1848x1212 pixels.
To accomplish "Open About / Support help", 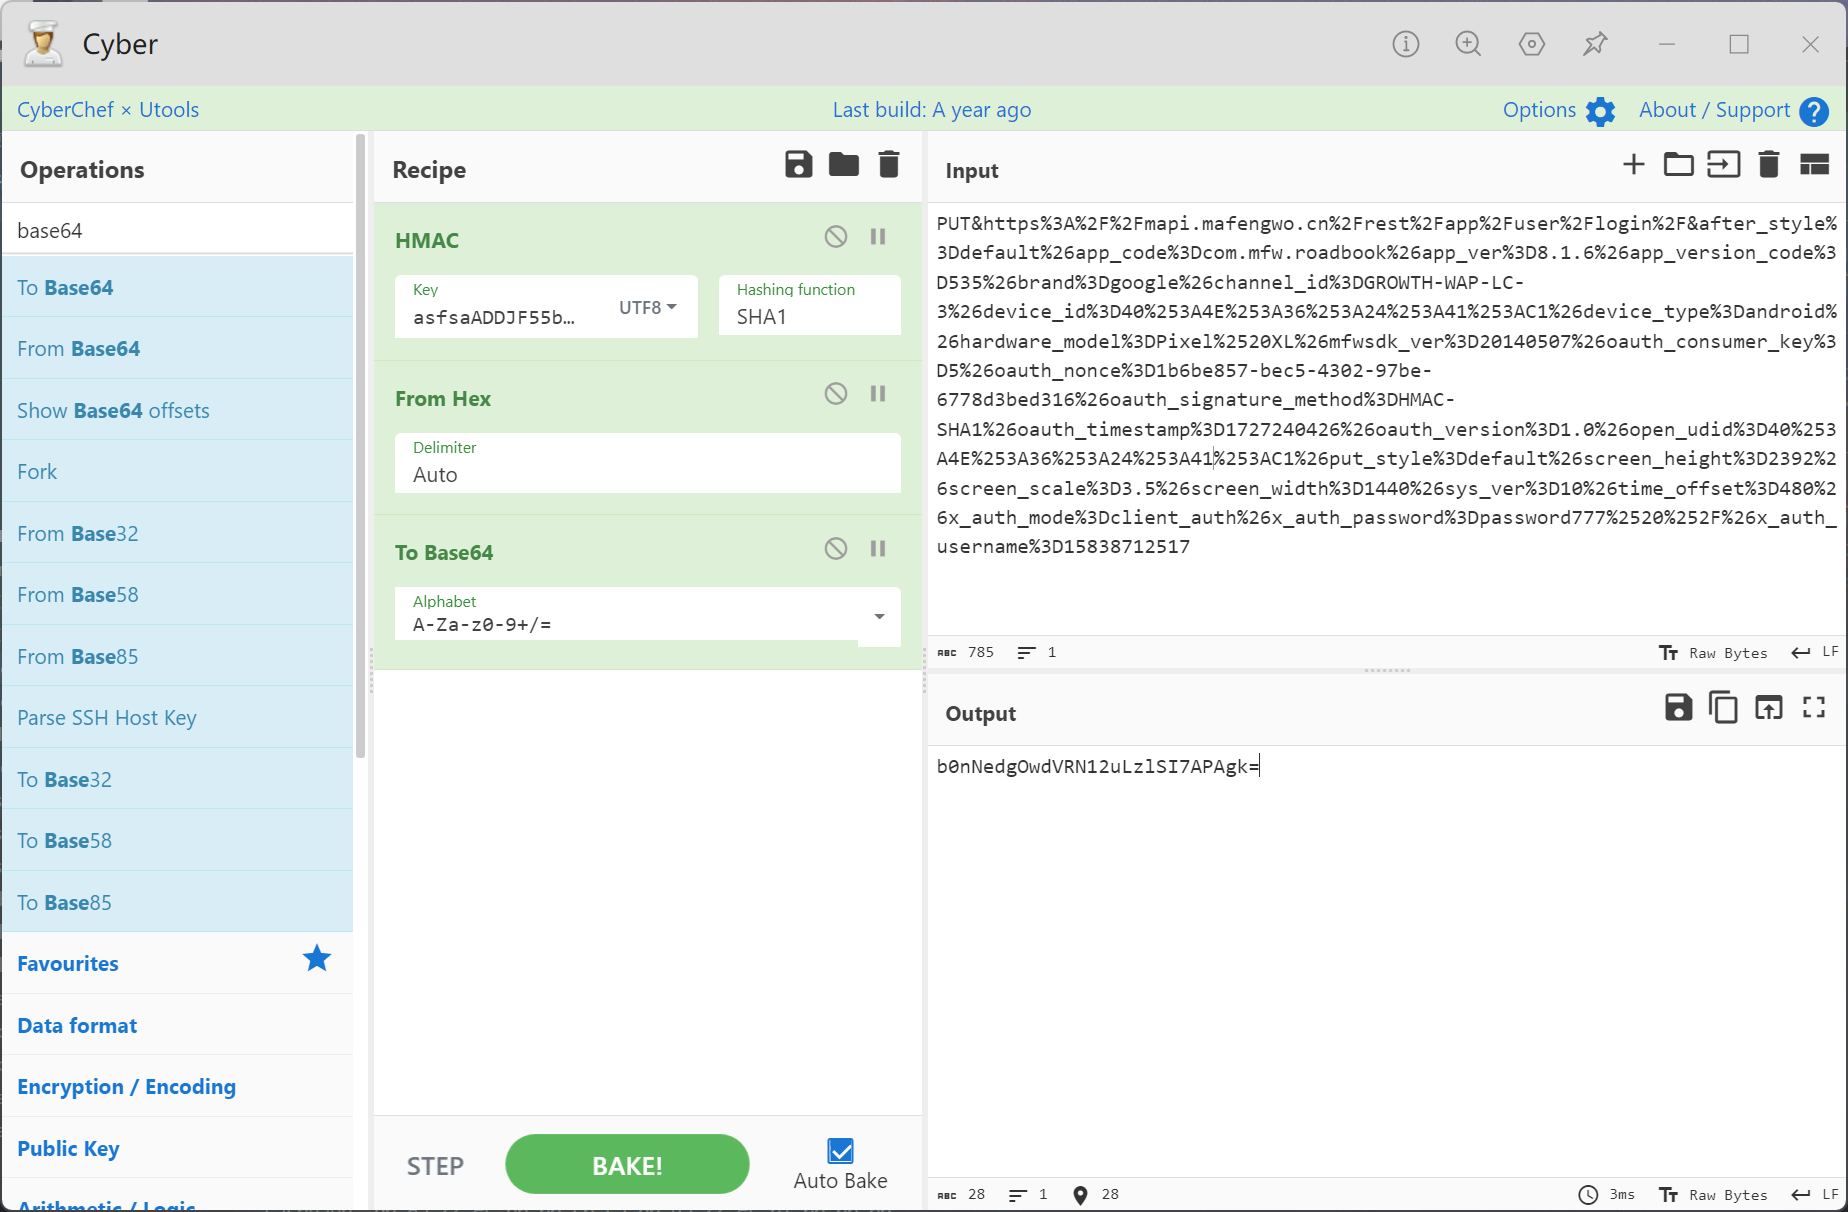I will [x=1734, y=110].
